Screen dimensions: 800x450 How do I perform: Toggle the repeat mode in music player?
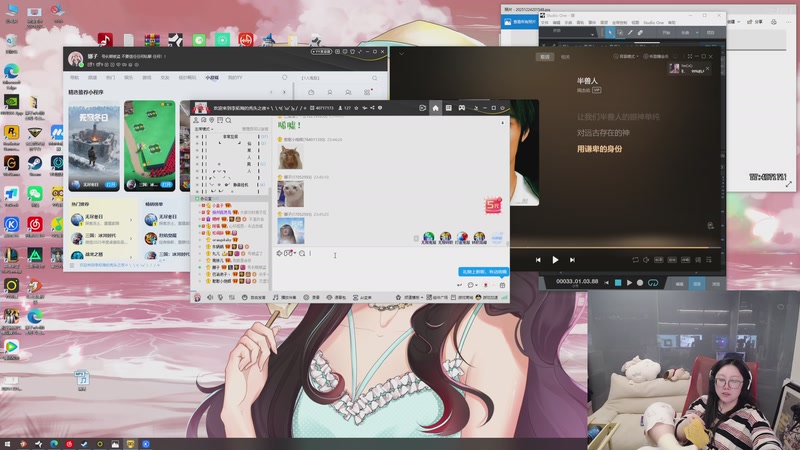coord(635,260)
